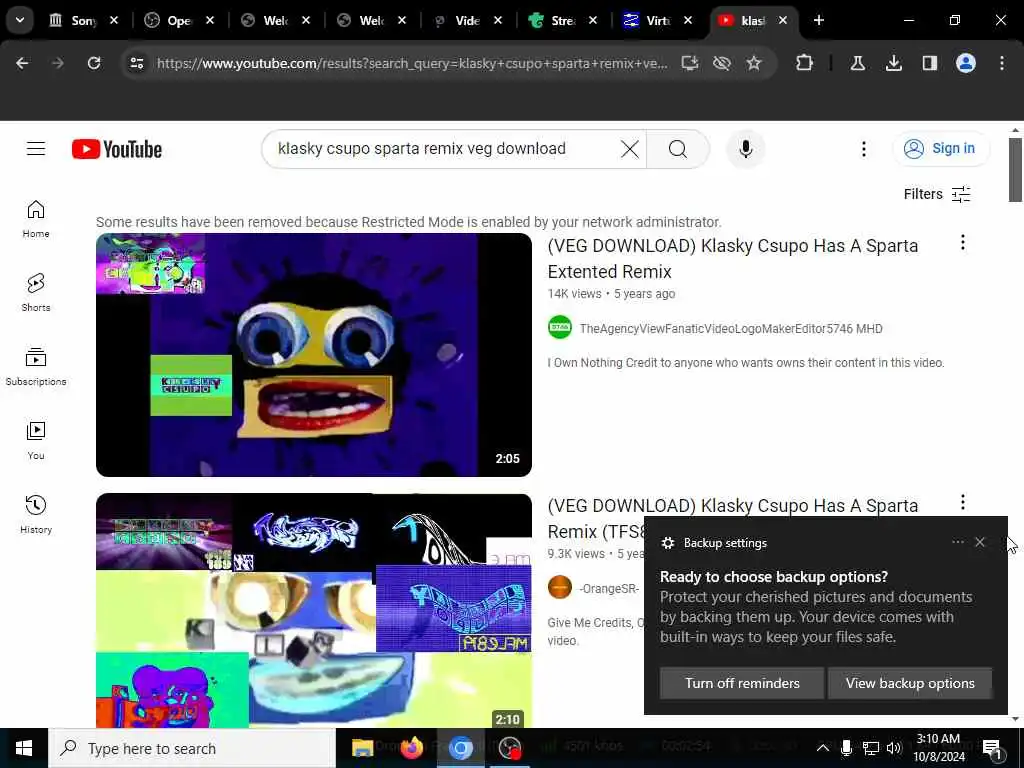Image resolution: width=1024 pixels, height=768 pixels.
Task: Open Home in the YouTube sidebar
Action: coord(36,219)
